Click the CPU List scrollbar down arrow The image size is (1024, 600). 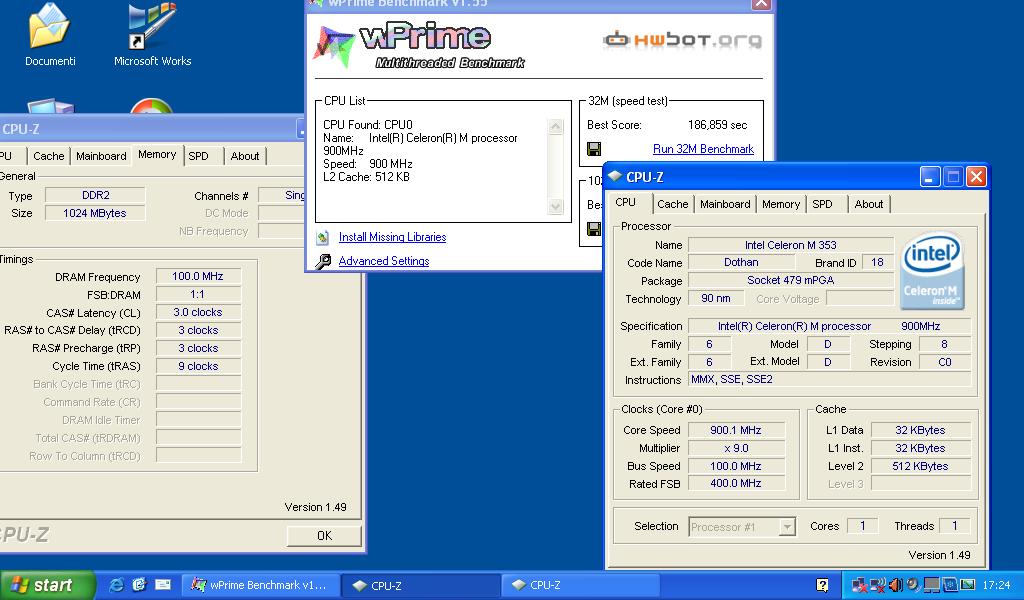556,207
